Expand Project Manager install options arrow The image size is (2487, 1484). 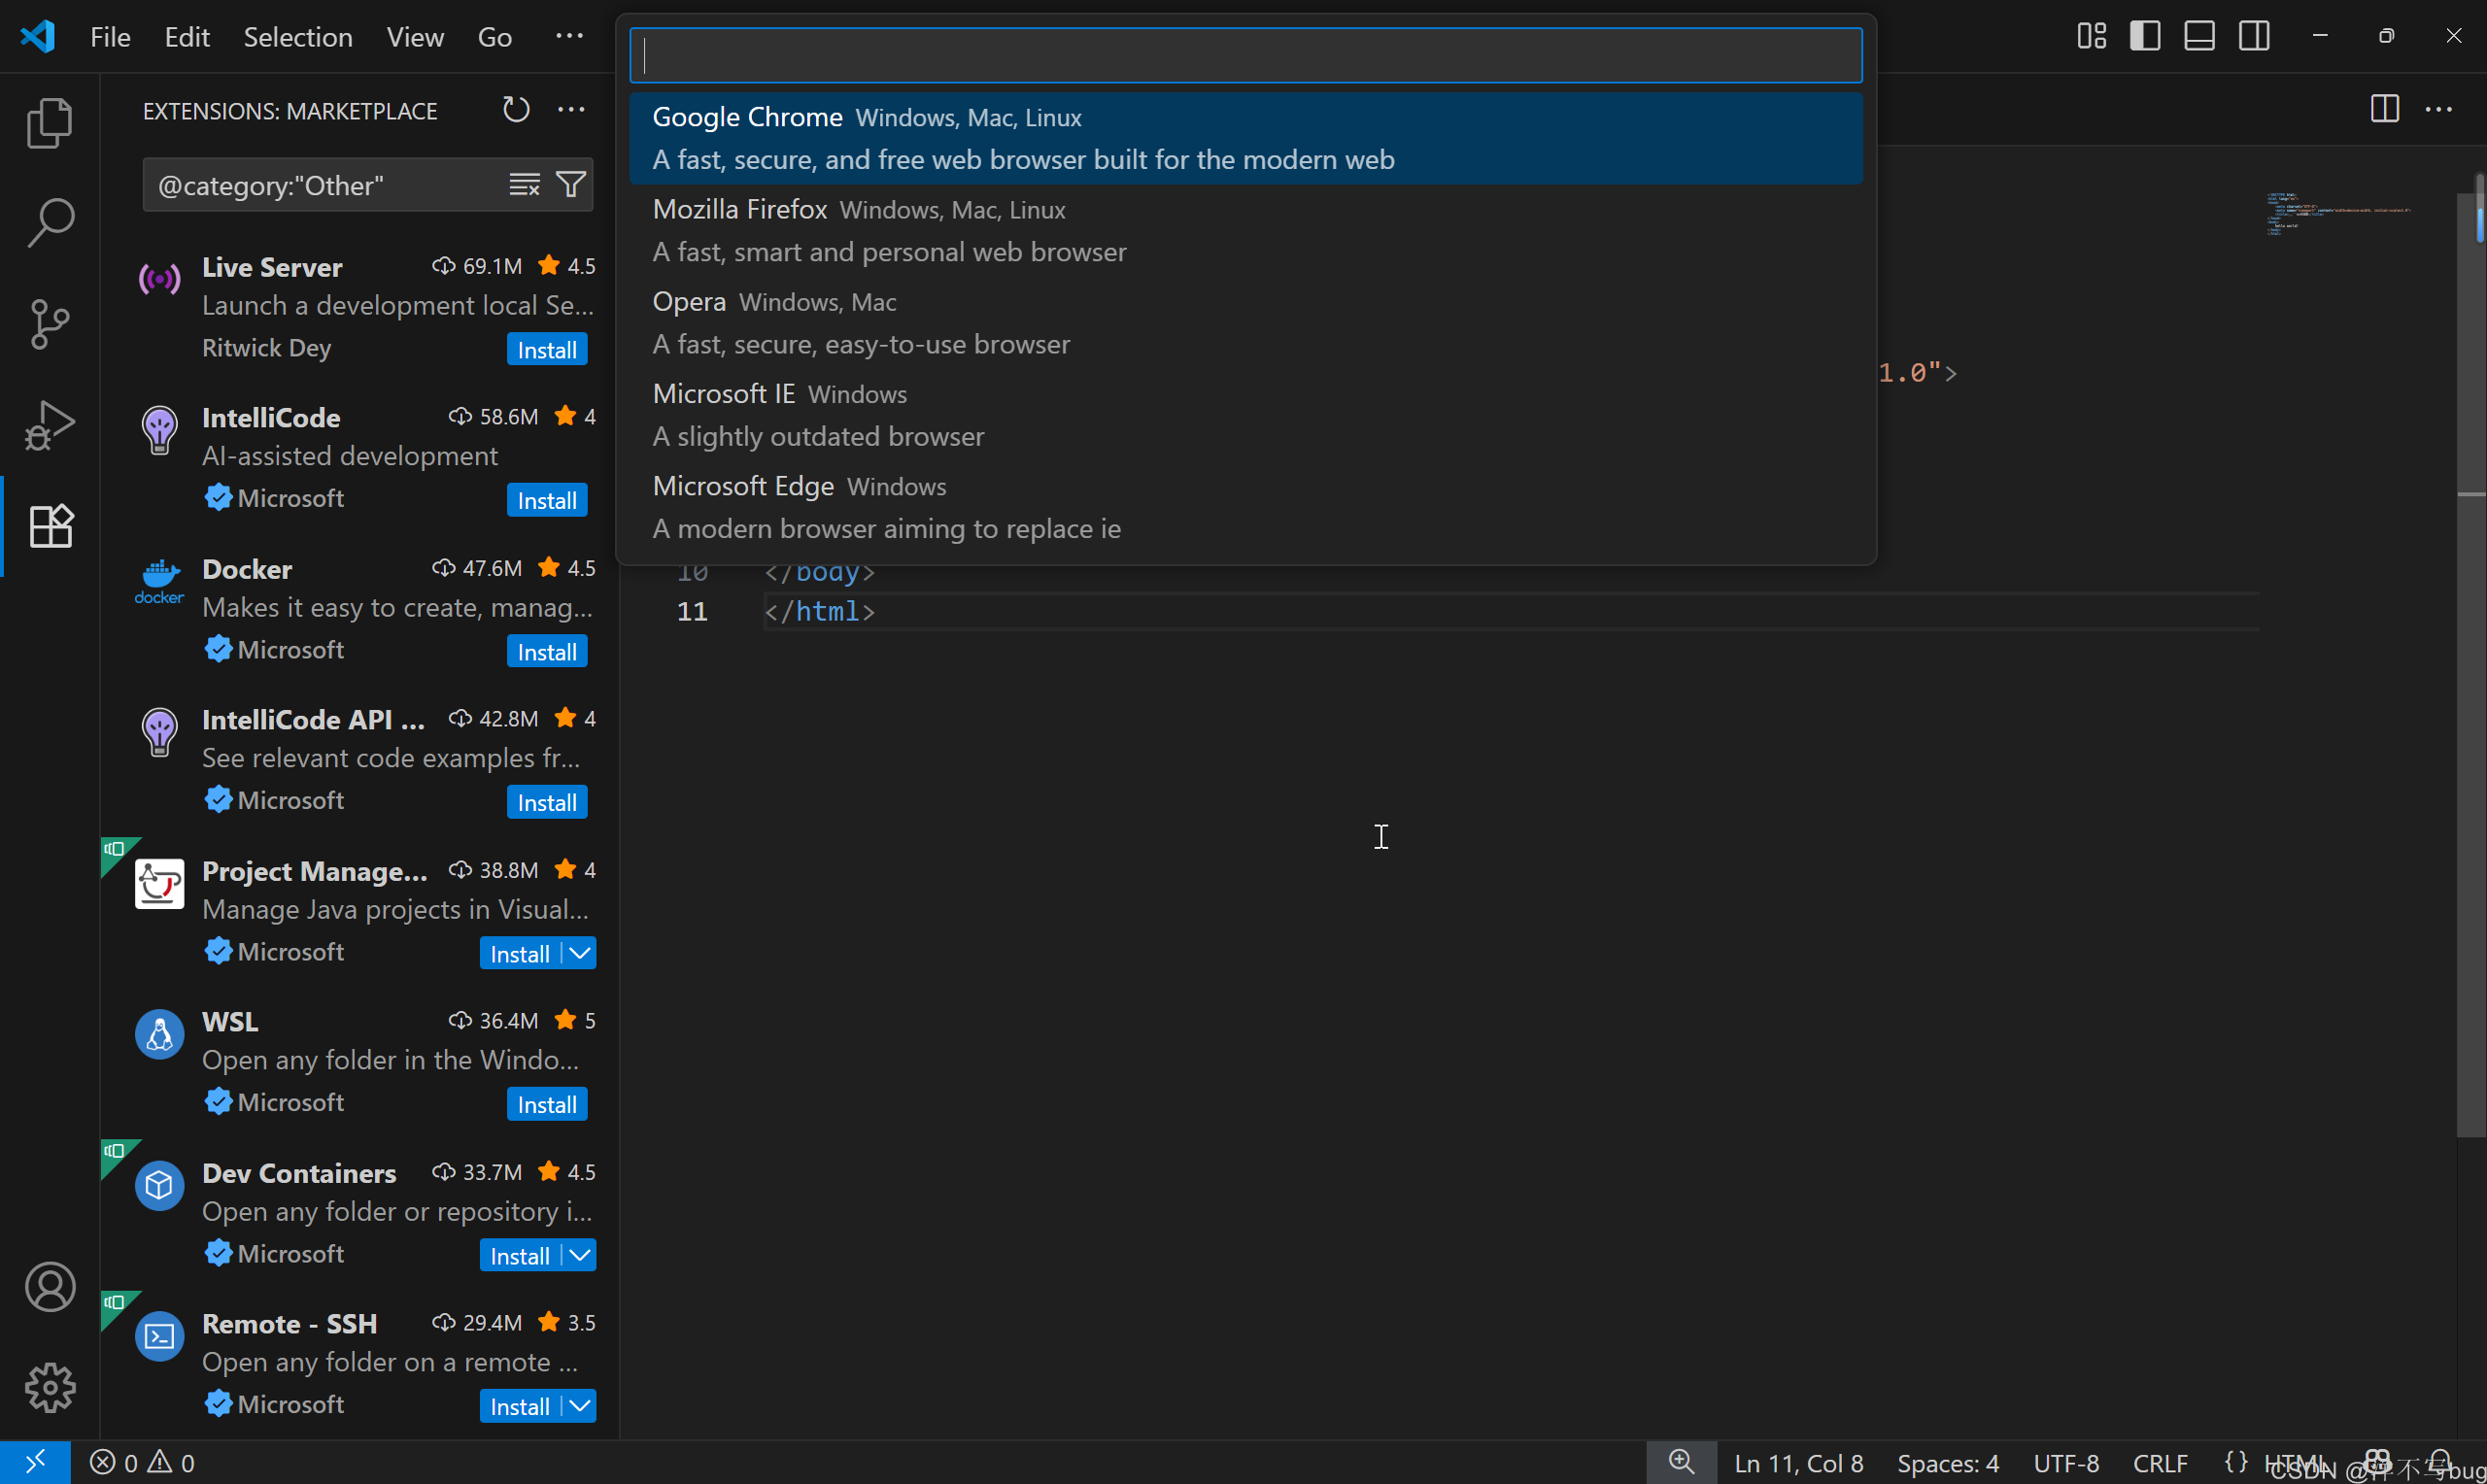click(x=580, y=953)
